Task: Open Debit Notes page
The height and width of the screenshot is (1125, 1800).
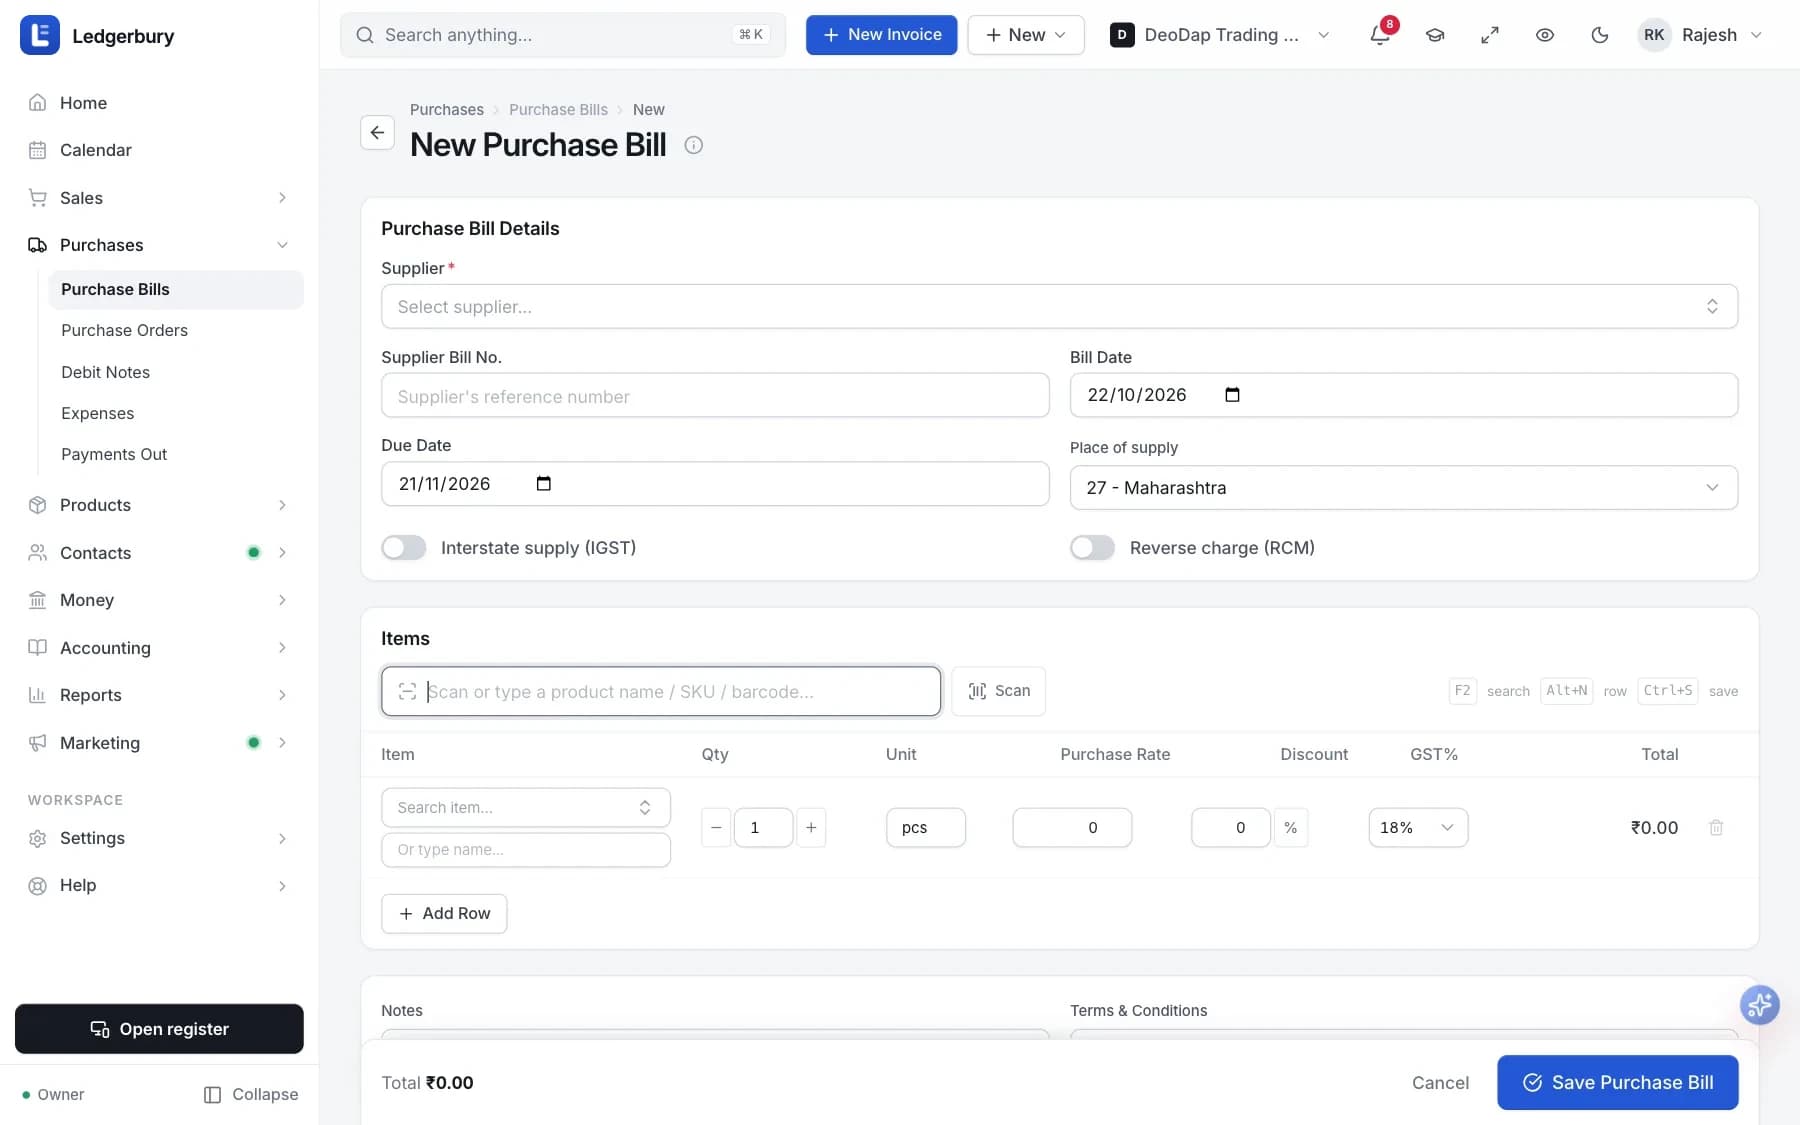Action: 105,372
